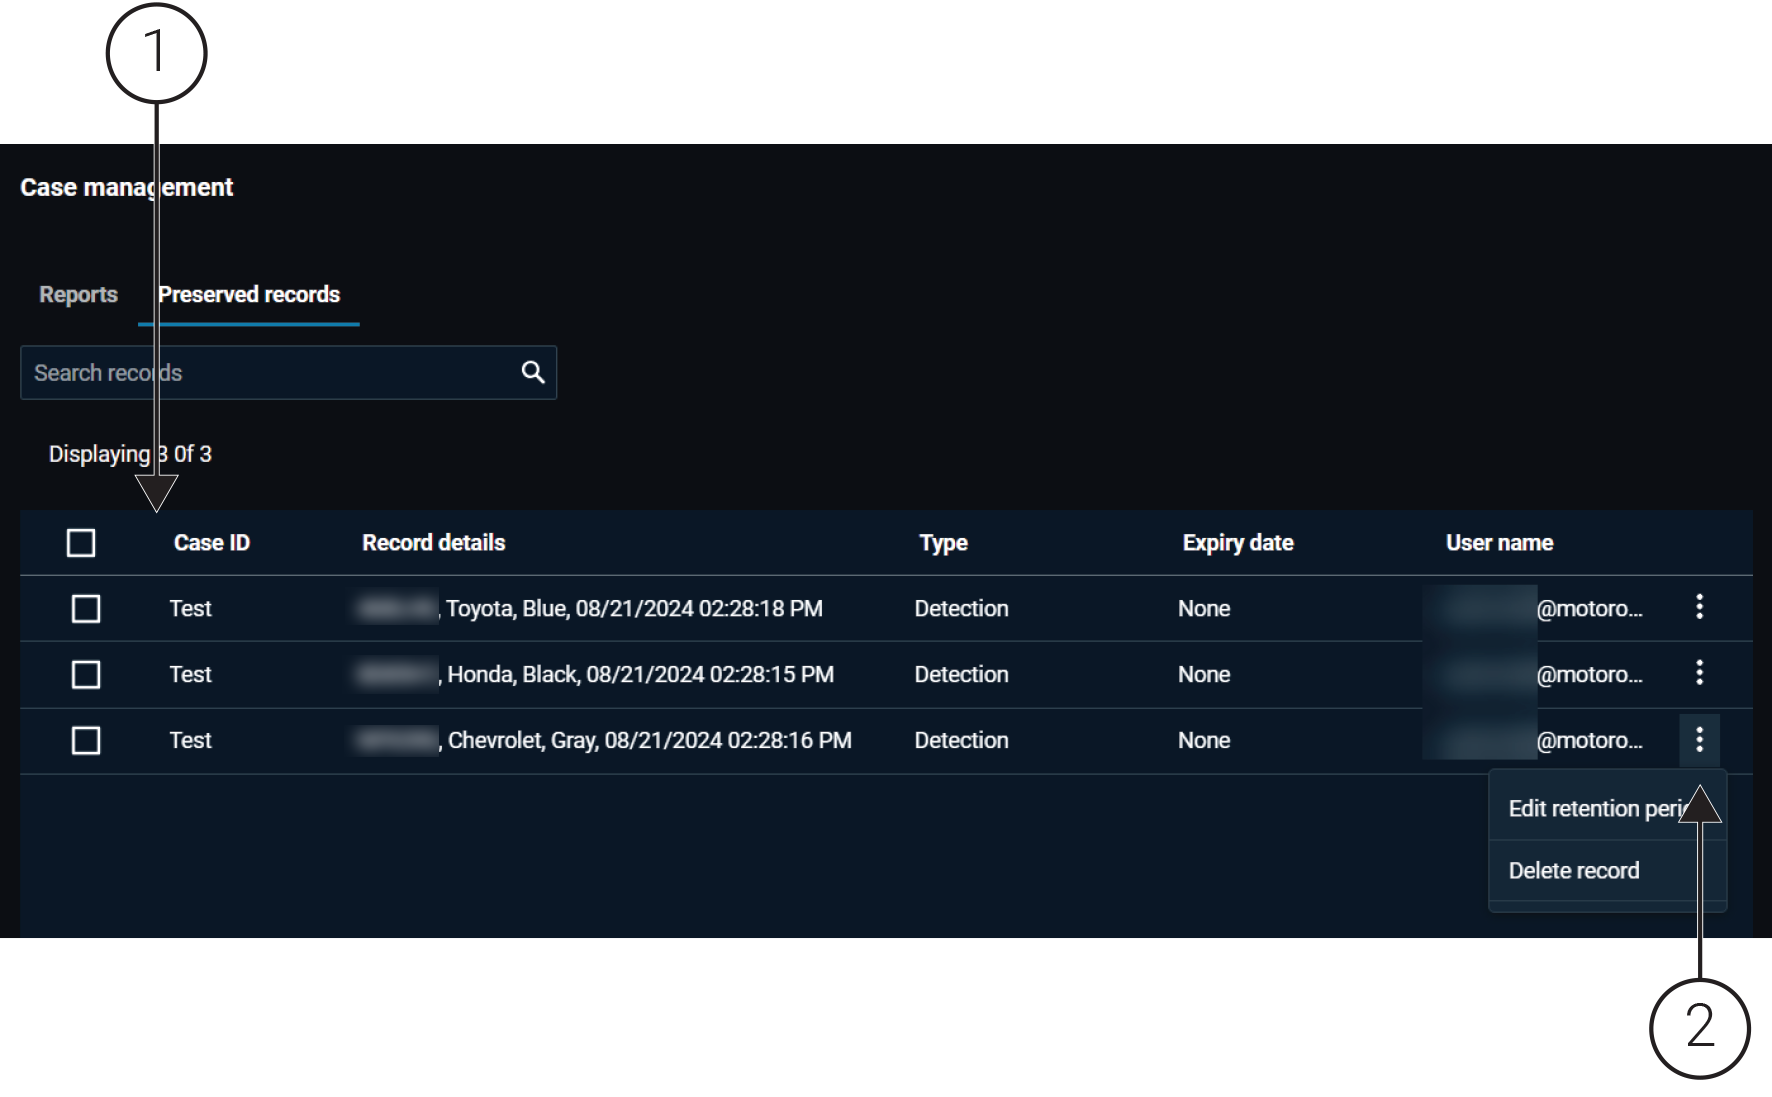
Task: Open the Test case on the Chevrolet row
Action: [190, 740]
